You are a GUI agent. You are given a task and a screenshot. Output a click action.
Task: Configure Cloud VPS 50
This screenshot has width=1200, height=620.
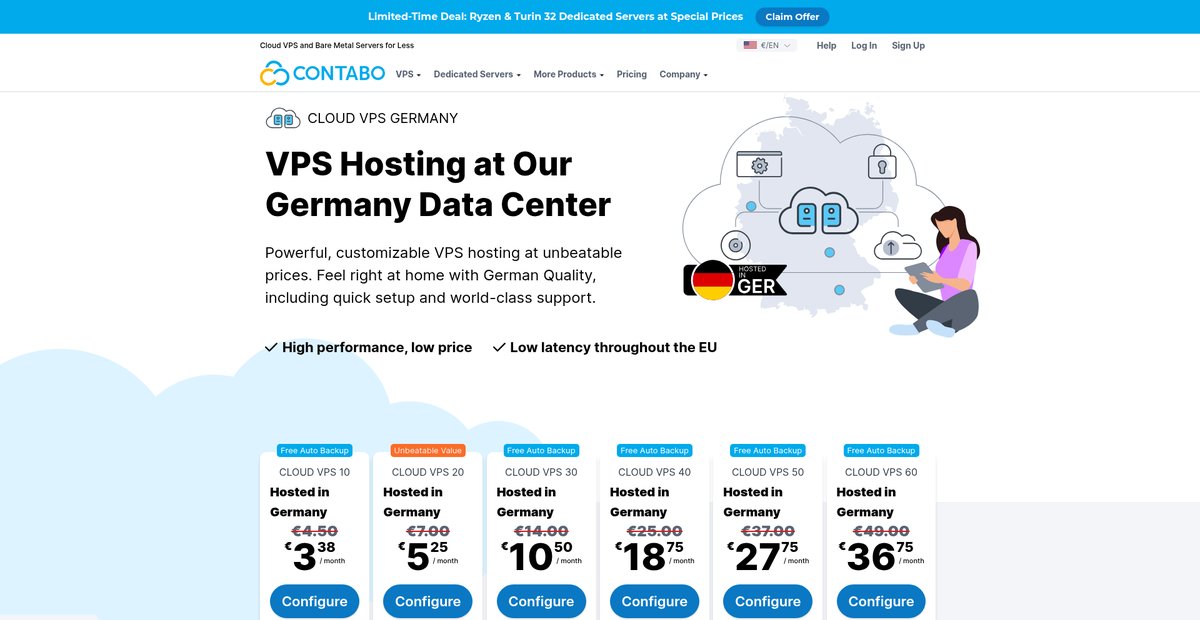(x=768, y=601)
